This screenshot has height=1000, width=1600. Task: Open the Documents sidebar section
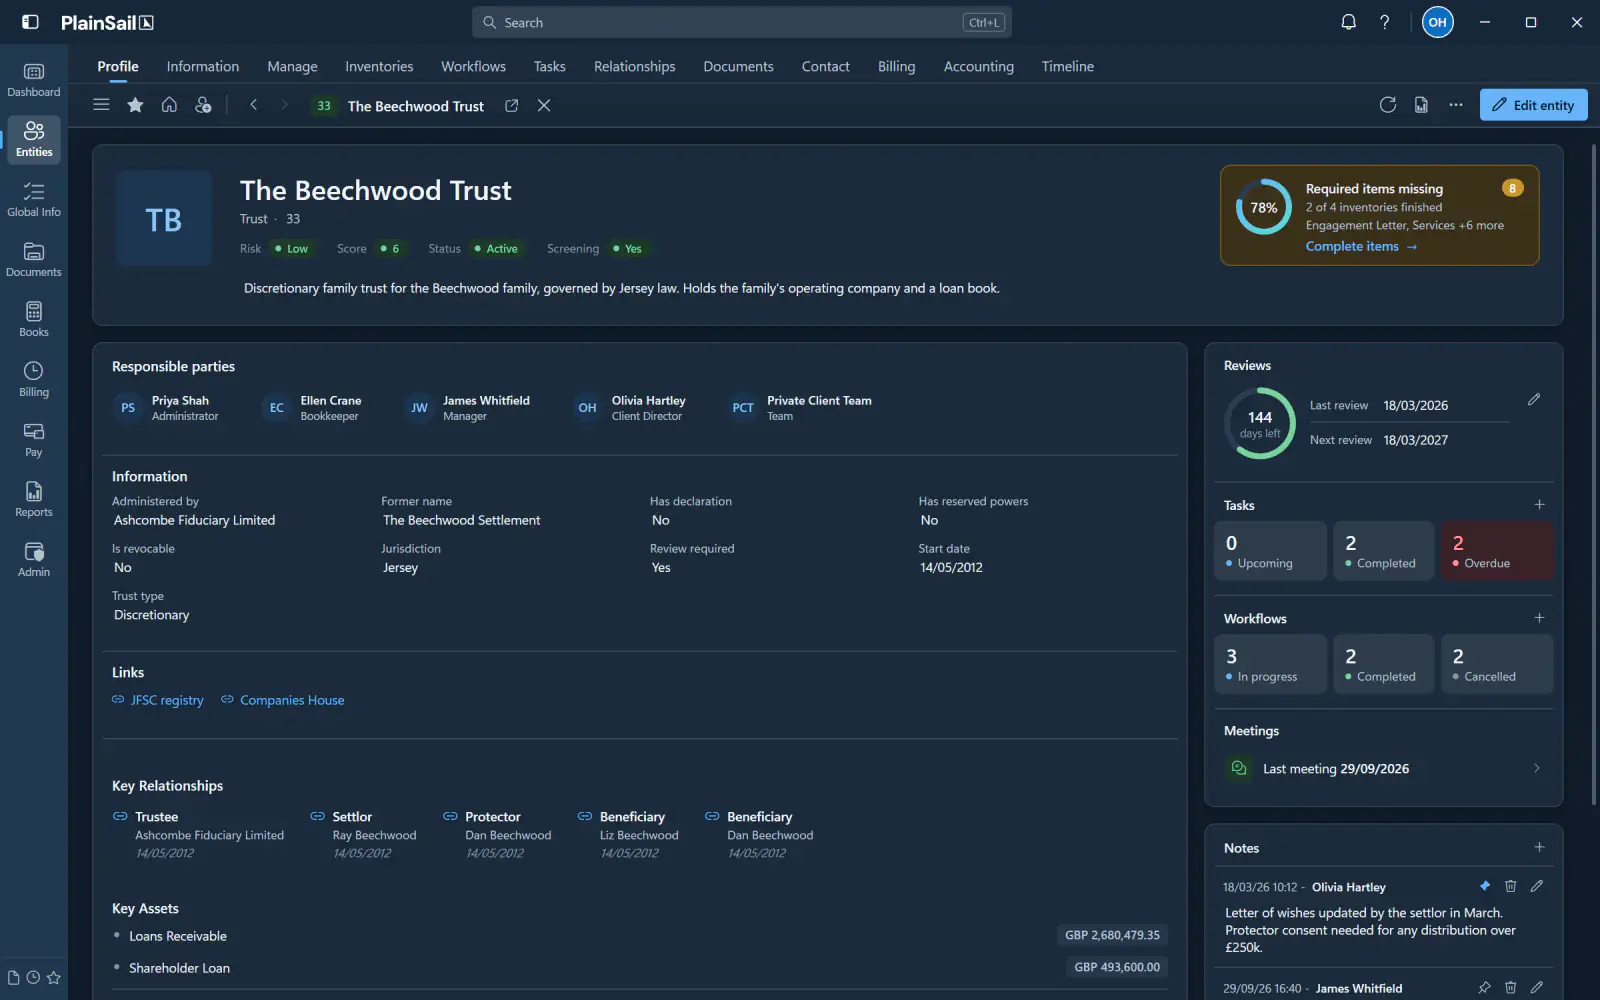tap(34, 260)
